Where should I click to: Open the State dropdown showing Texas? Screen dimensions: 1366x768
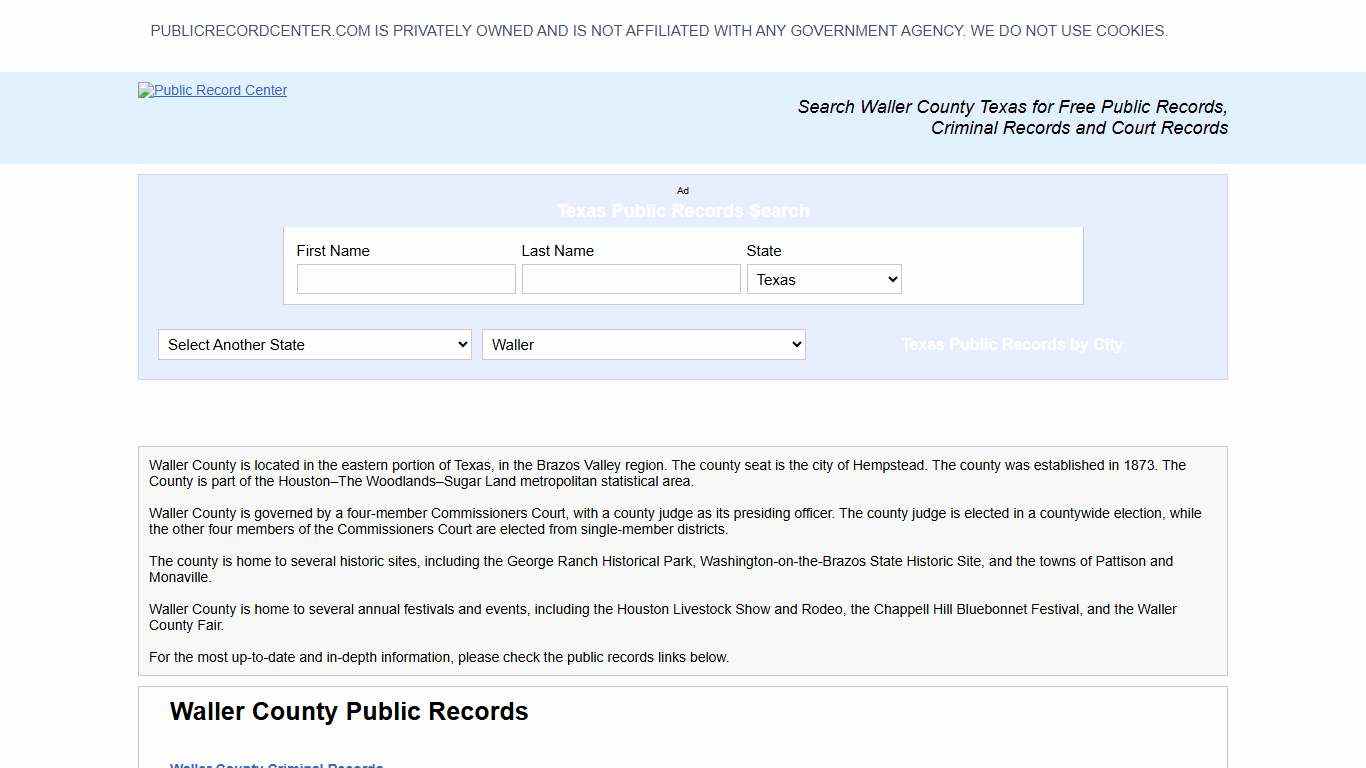click(823, 279)
